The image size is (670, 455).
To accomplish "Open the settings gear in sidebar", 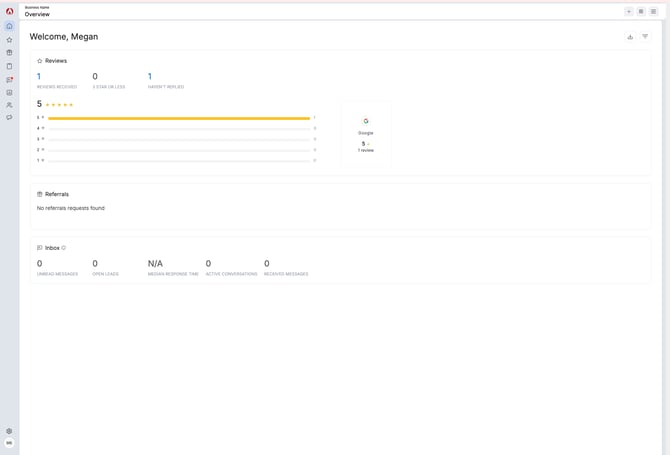I will tap(9, 431).
